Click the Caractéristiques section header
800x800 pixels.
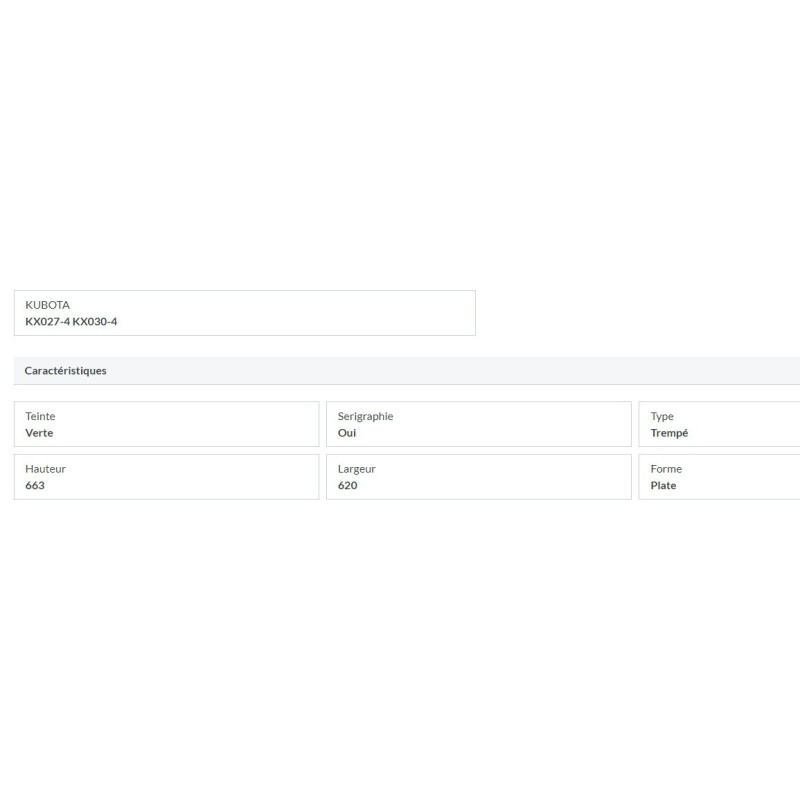tap(65, 371)
